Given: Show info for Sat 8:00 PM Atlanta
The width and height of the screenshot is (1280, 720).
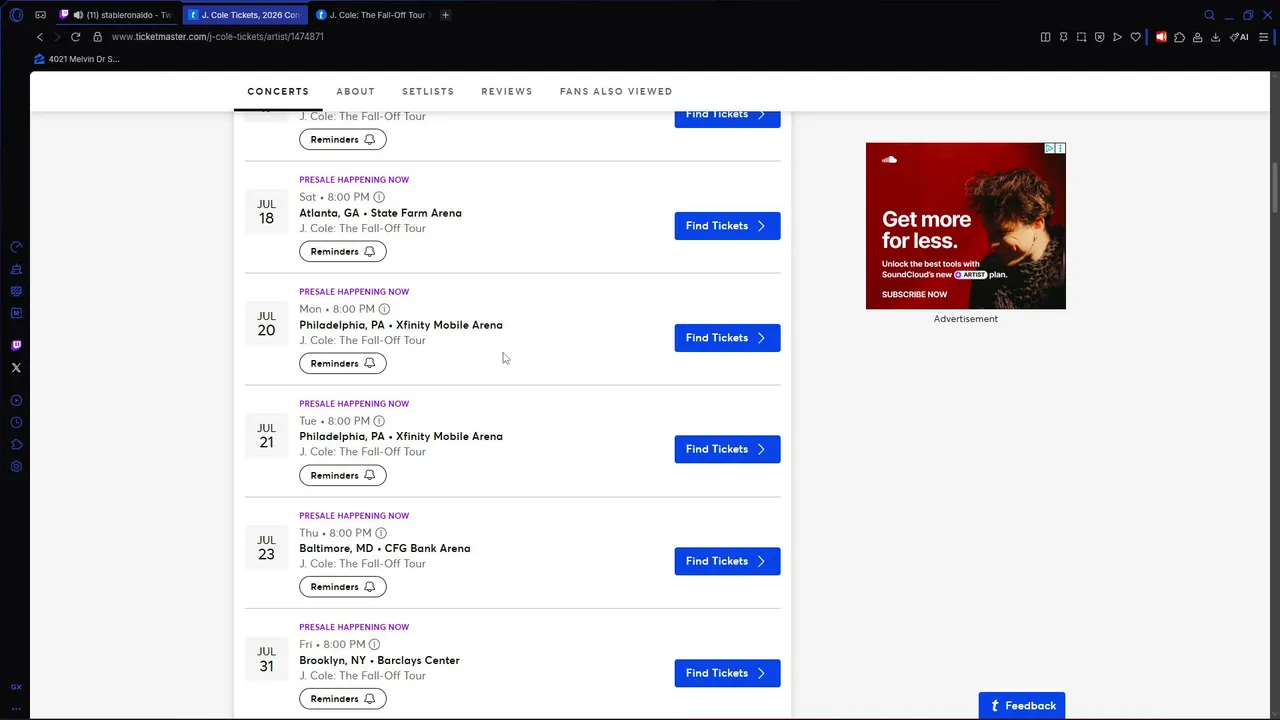Looking at the screenshot, I should [x=379, y=197].
